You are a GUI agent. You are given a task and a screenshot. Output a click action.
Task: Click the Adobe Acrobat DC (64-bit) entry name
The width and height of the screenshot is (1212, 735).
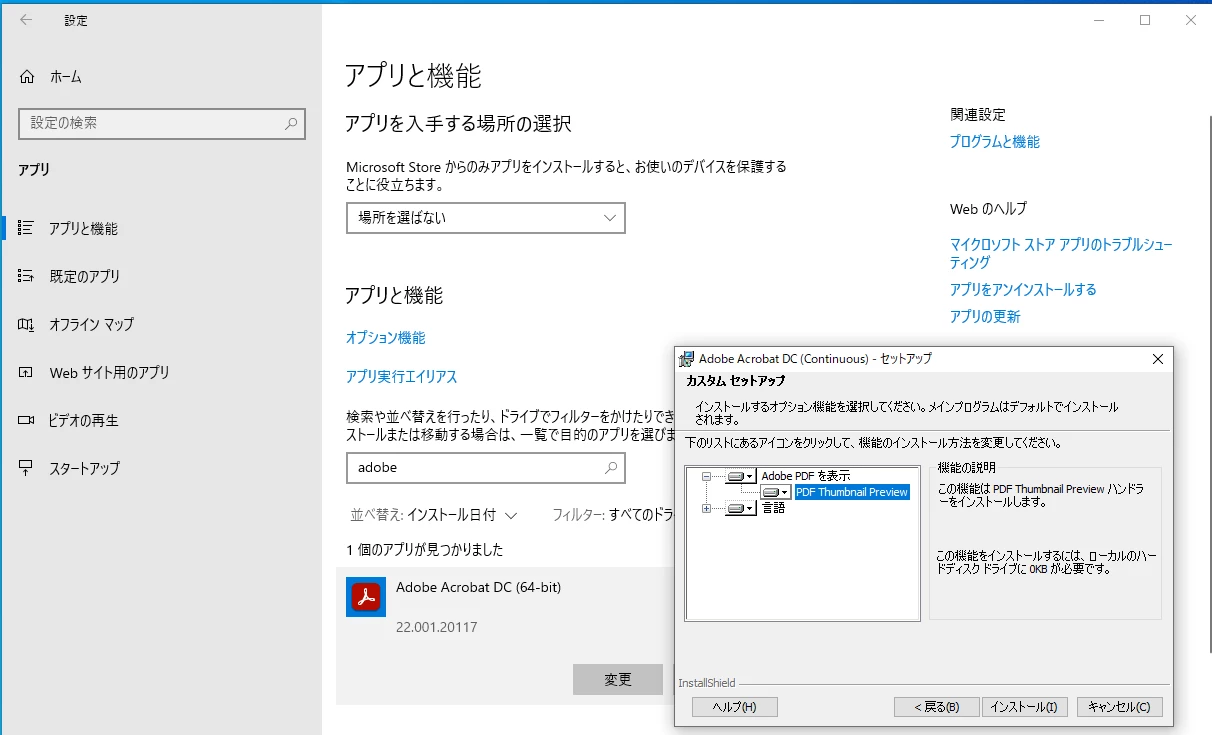[x=478, y=587]
